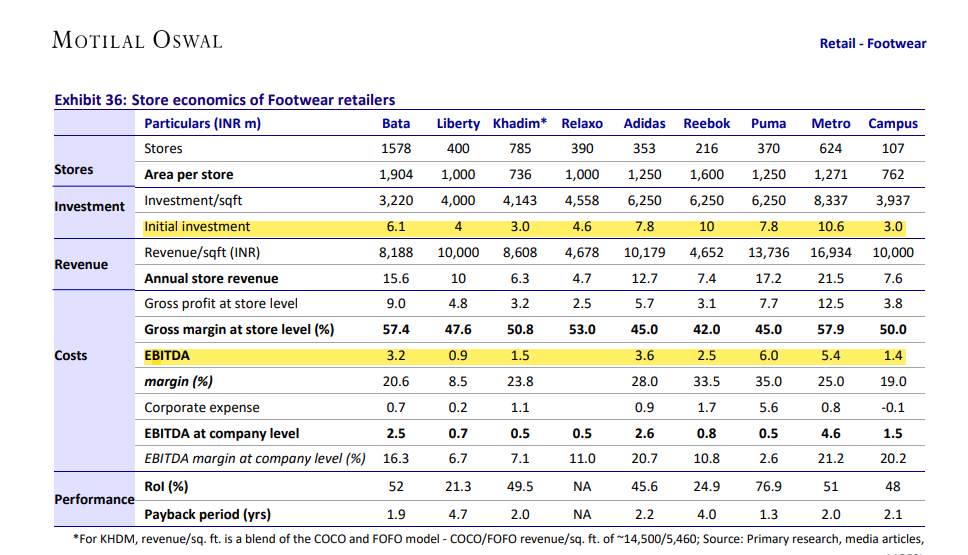Viewport: 968px width, 555px height.
Task: Click the Gross profit at store level label
Action: coord(220,304)
